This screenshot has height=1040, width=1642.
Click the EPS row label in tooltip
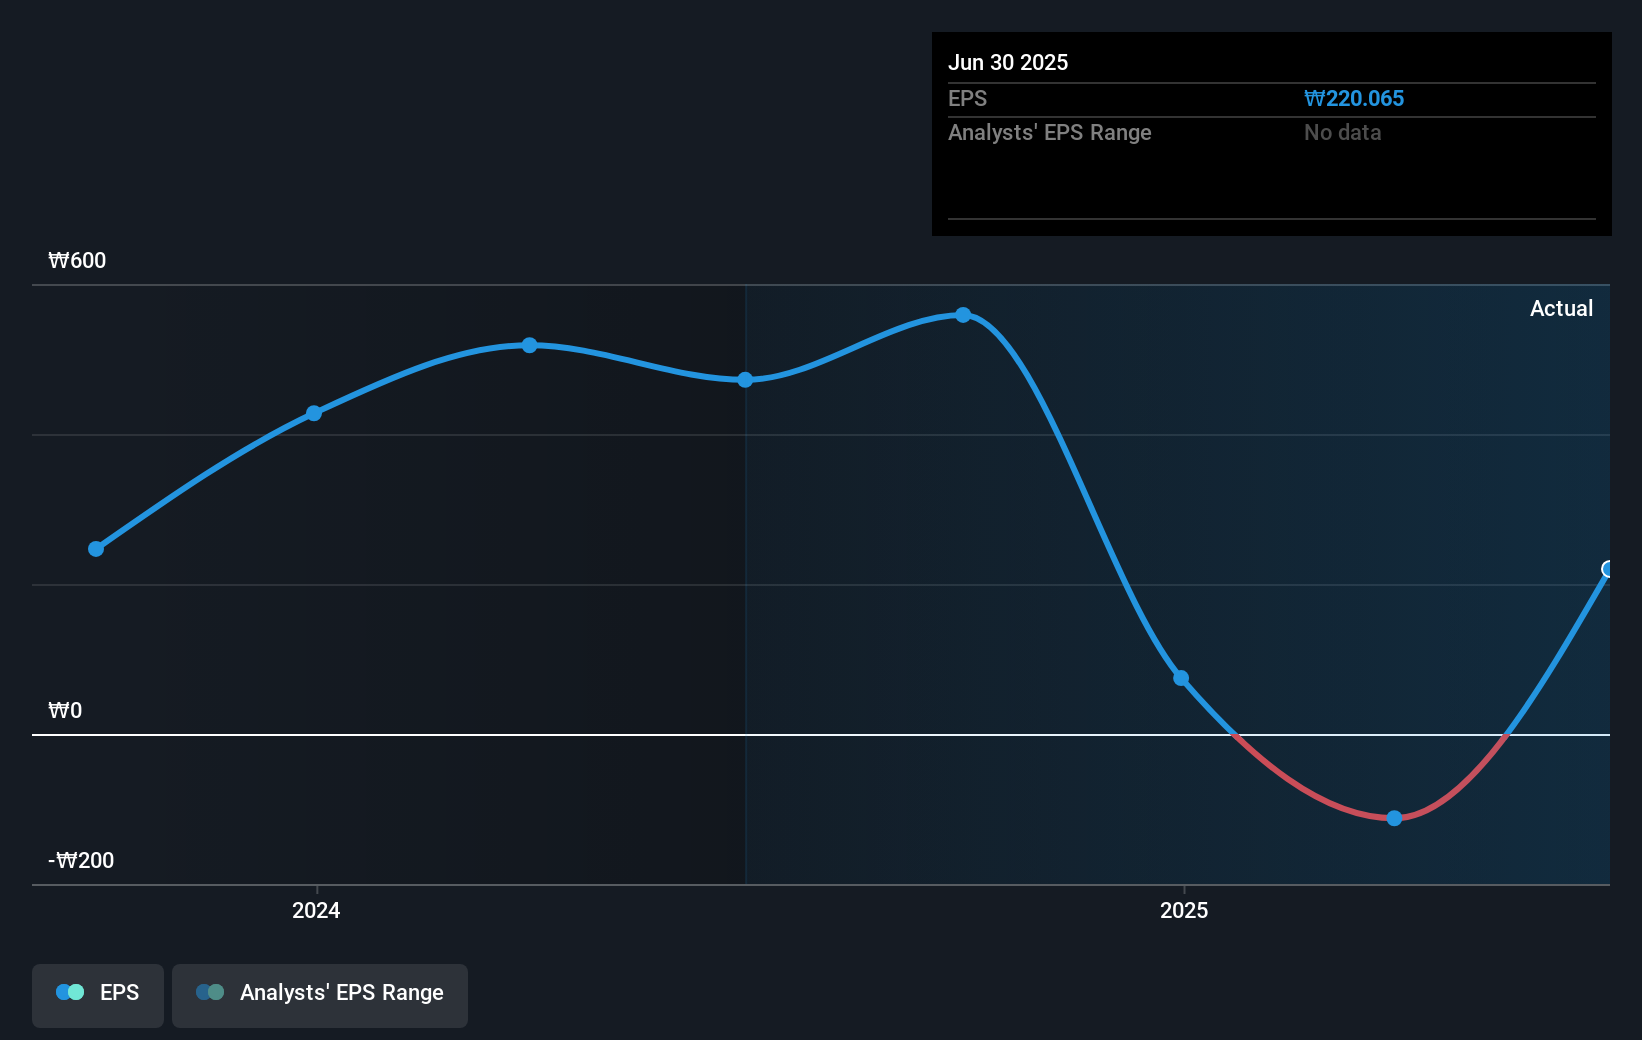[x=967, y=98]
